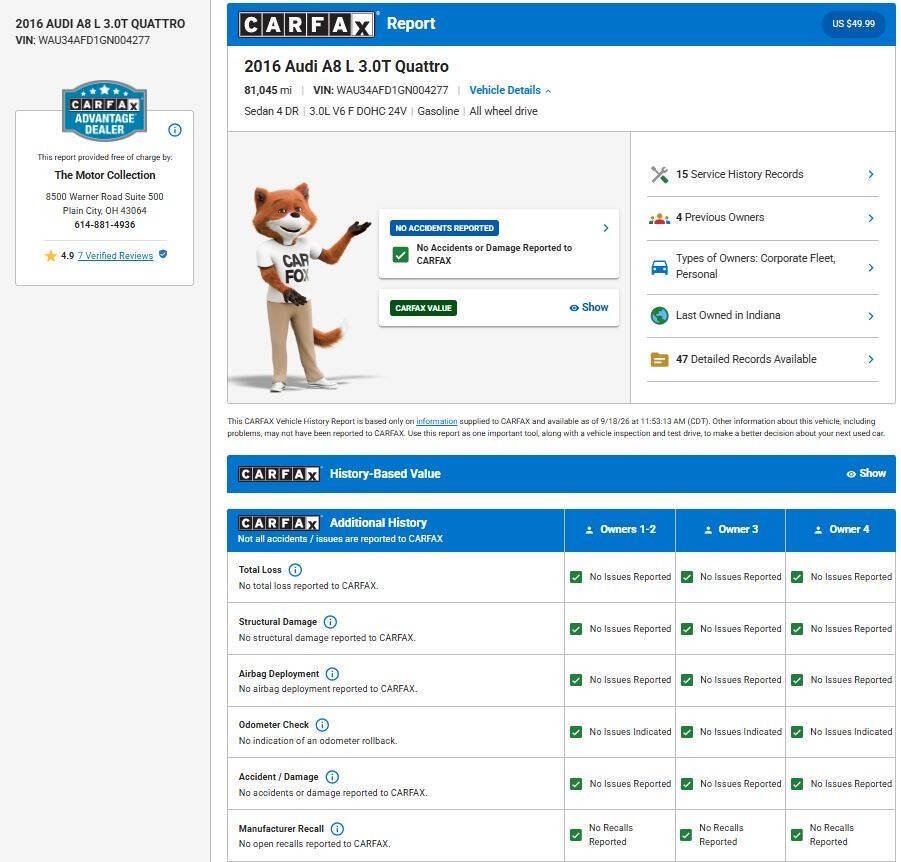Open info icon beside the Advantage Dealer badge
Viewport: 901px width, 862px height.
coord(175,130)
